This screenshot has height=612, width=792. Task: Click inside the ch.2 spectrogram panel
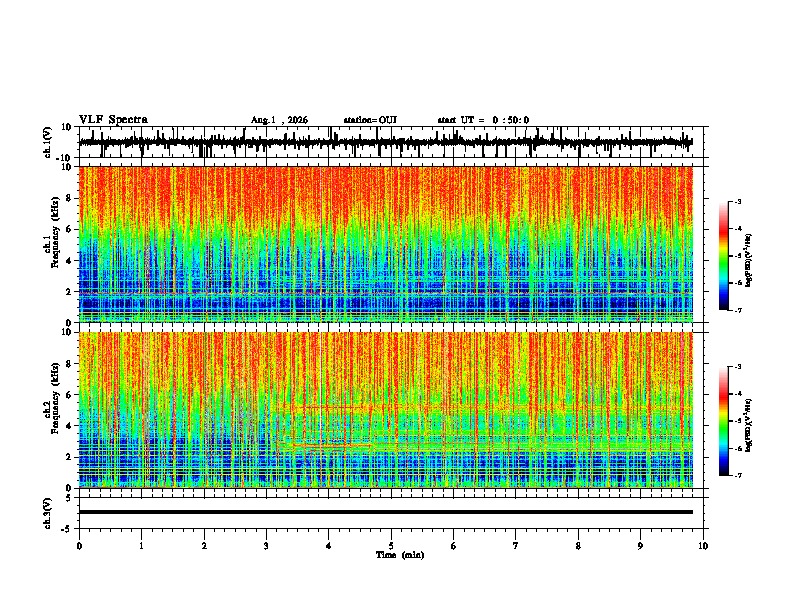[386, 410]
